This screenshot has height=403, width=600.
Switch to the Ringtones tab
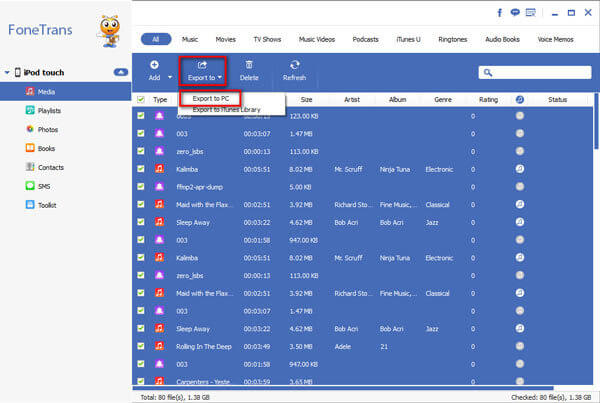coord(453,39)
